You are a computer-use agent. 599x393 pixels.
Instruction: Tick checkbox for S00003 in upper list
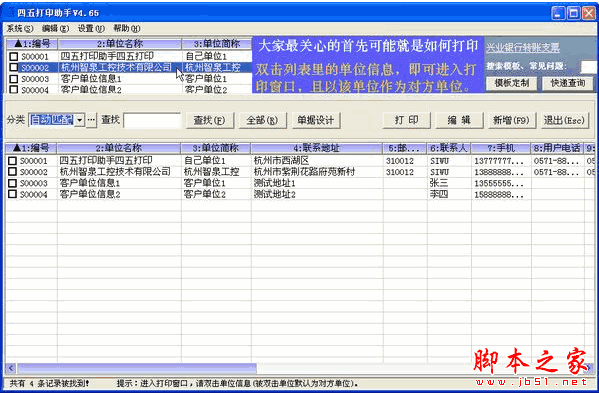pyautogui.click(x=14, y=79)
